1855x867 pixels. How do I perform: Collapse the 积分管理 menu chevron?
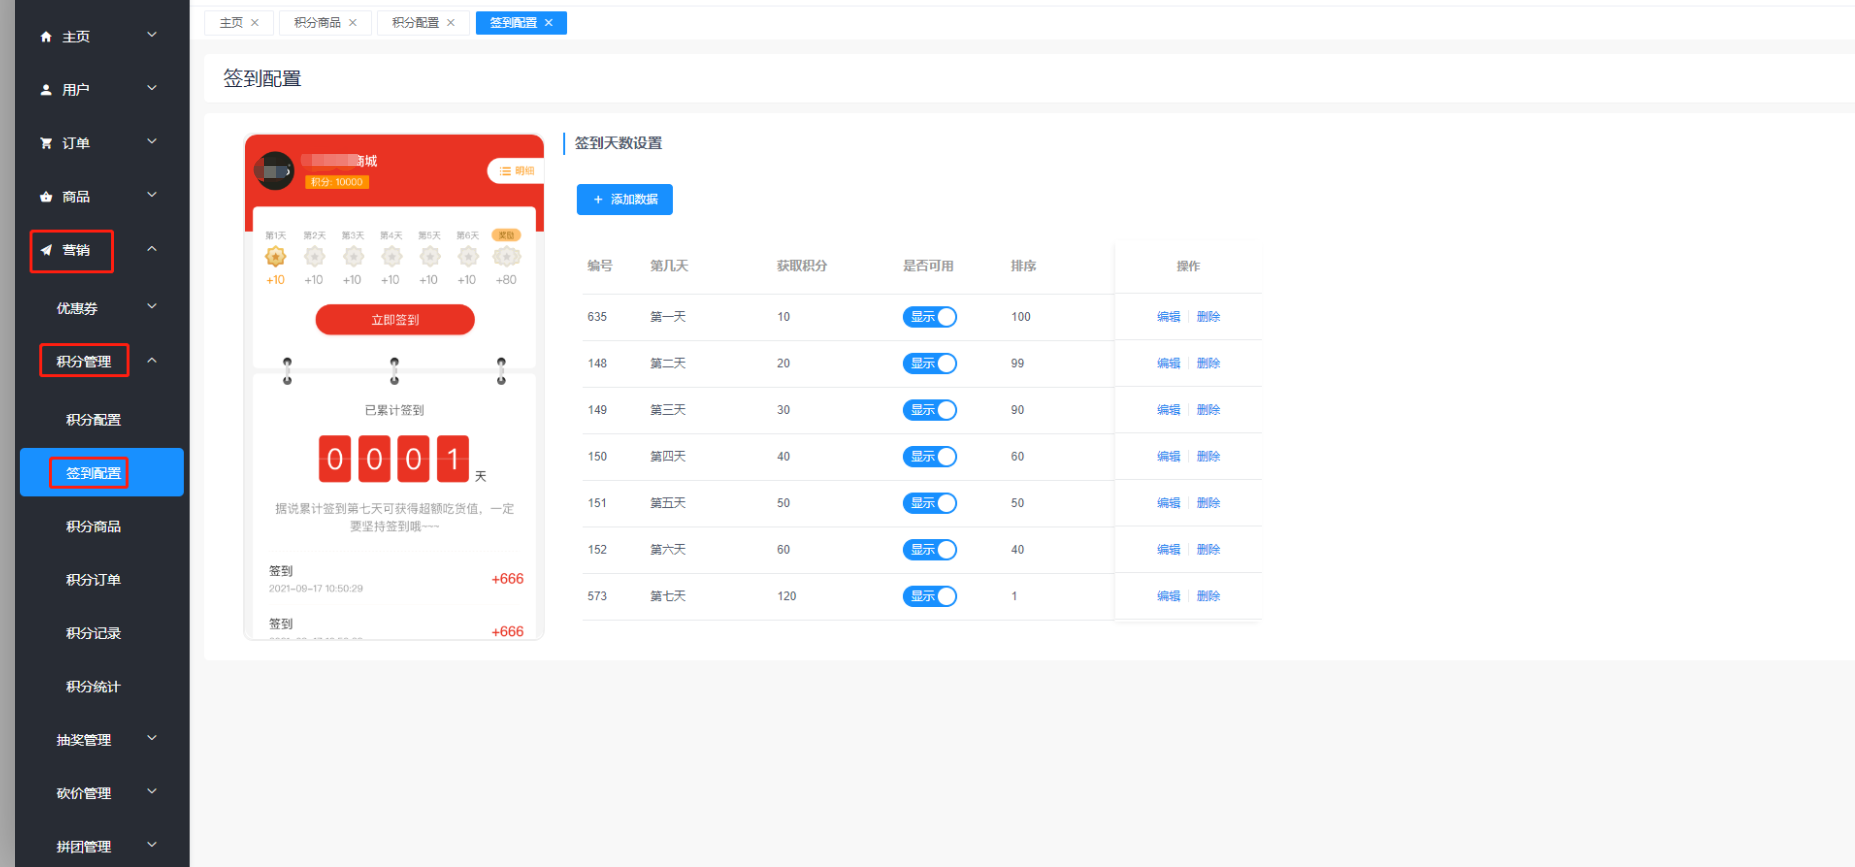pyautogui.click(x=152, y=361)
